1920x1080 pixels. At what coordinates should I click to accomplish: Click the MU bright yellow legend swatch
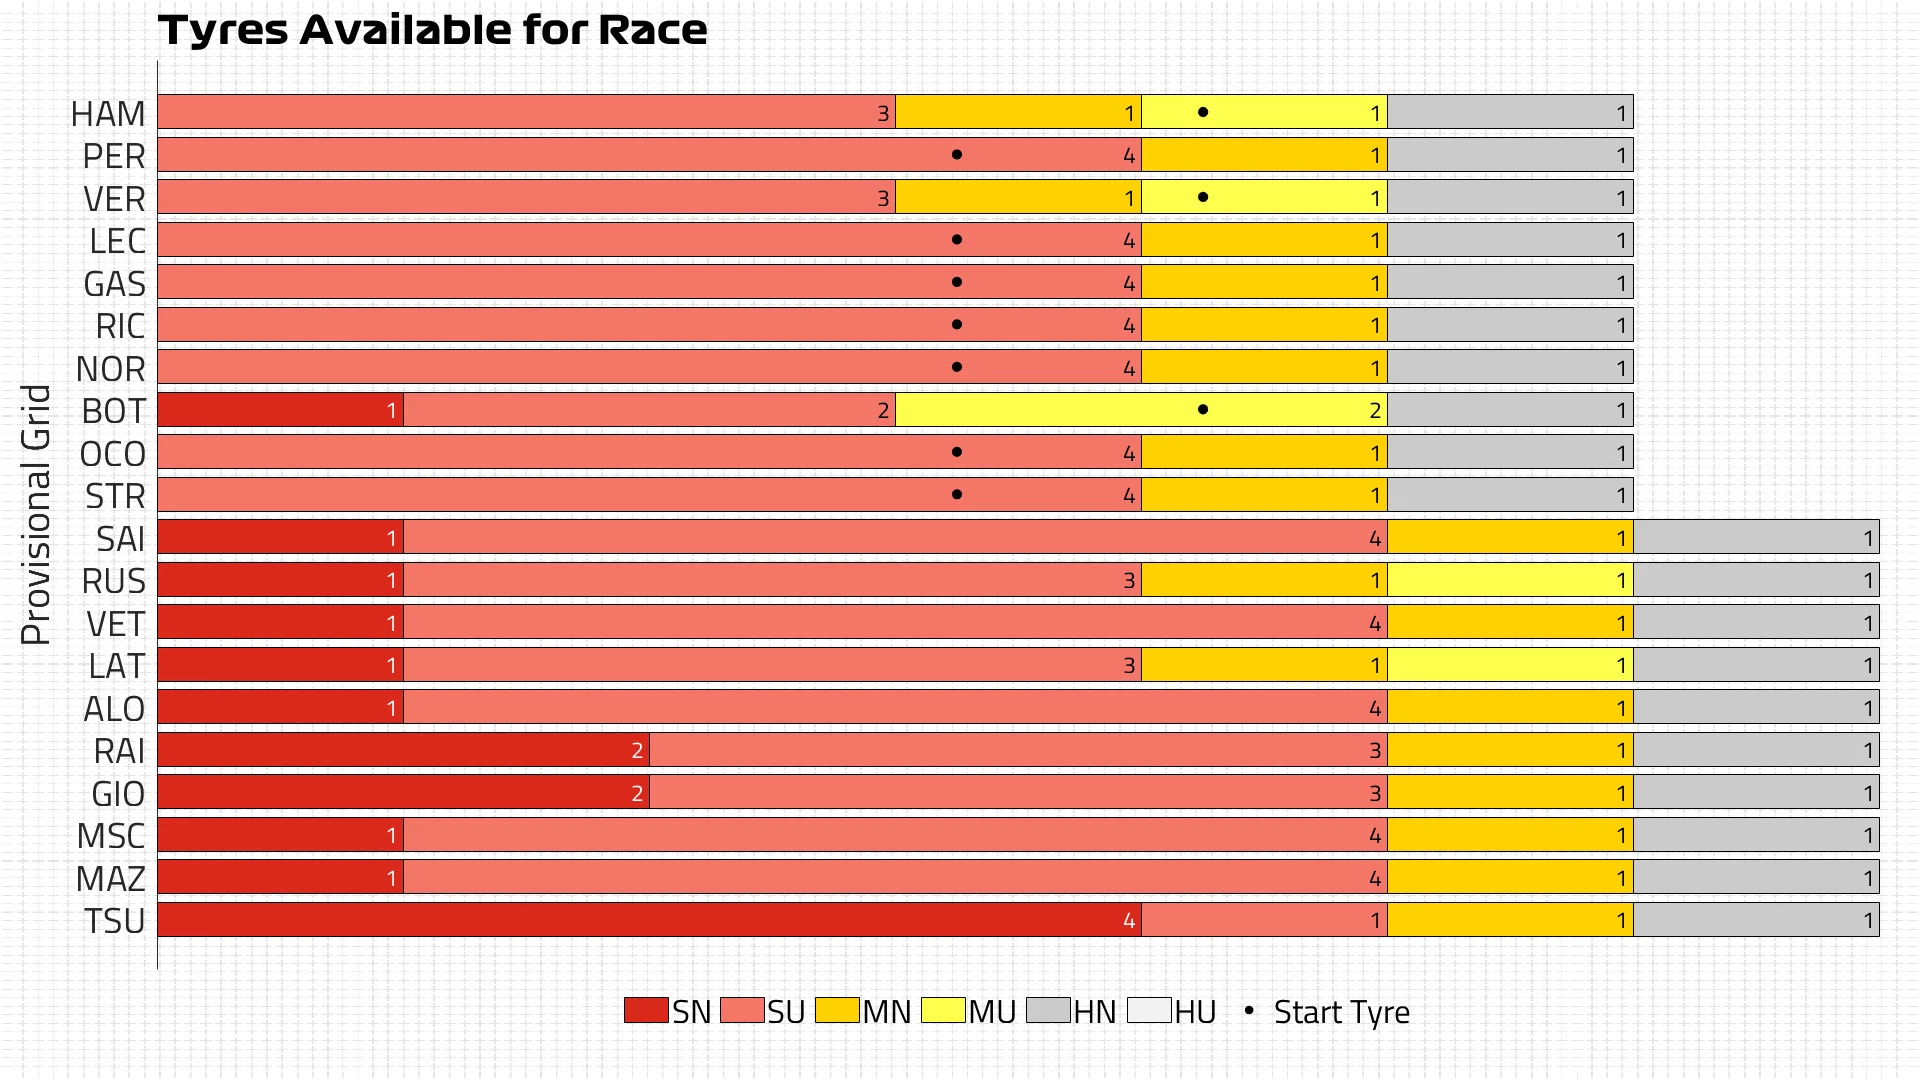click(943, 1010)
